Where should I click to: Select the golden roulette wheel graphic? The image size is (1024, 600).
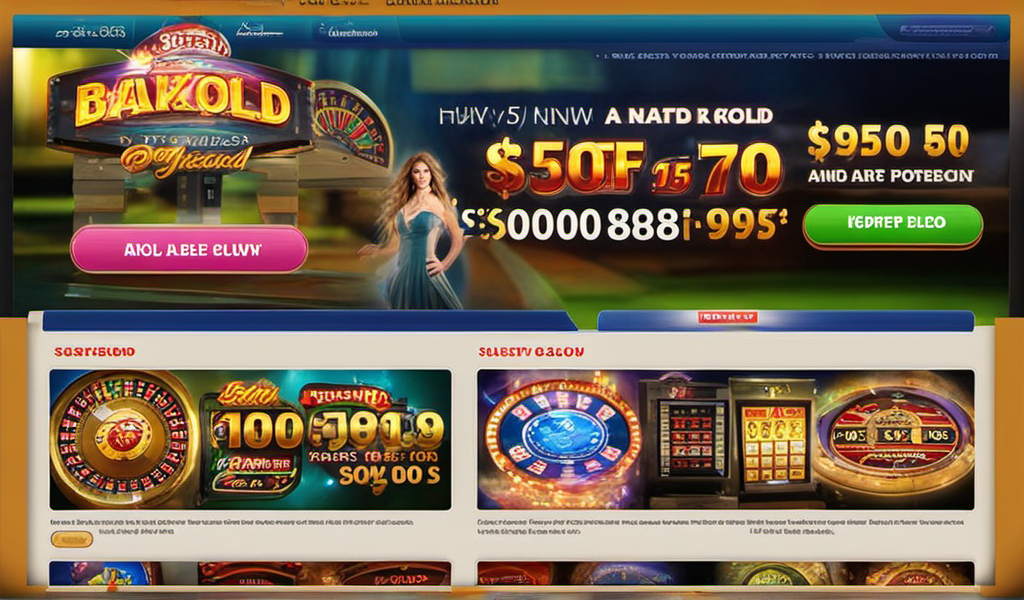123,439
